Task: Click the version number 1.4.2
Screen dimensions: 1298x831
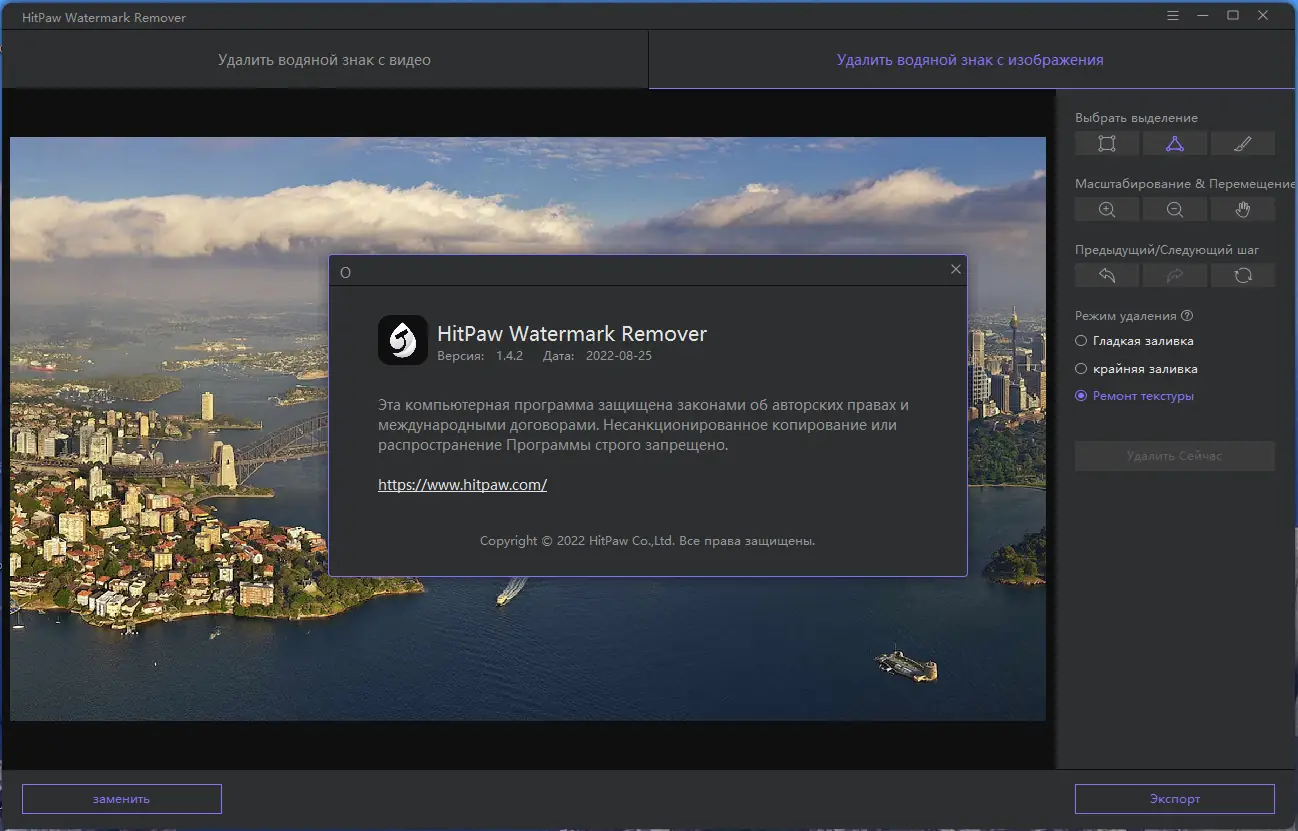Action: (510, 356)
